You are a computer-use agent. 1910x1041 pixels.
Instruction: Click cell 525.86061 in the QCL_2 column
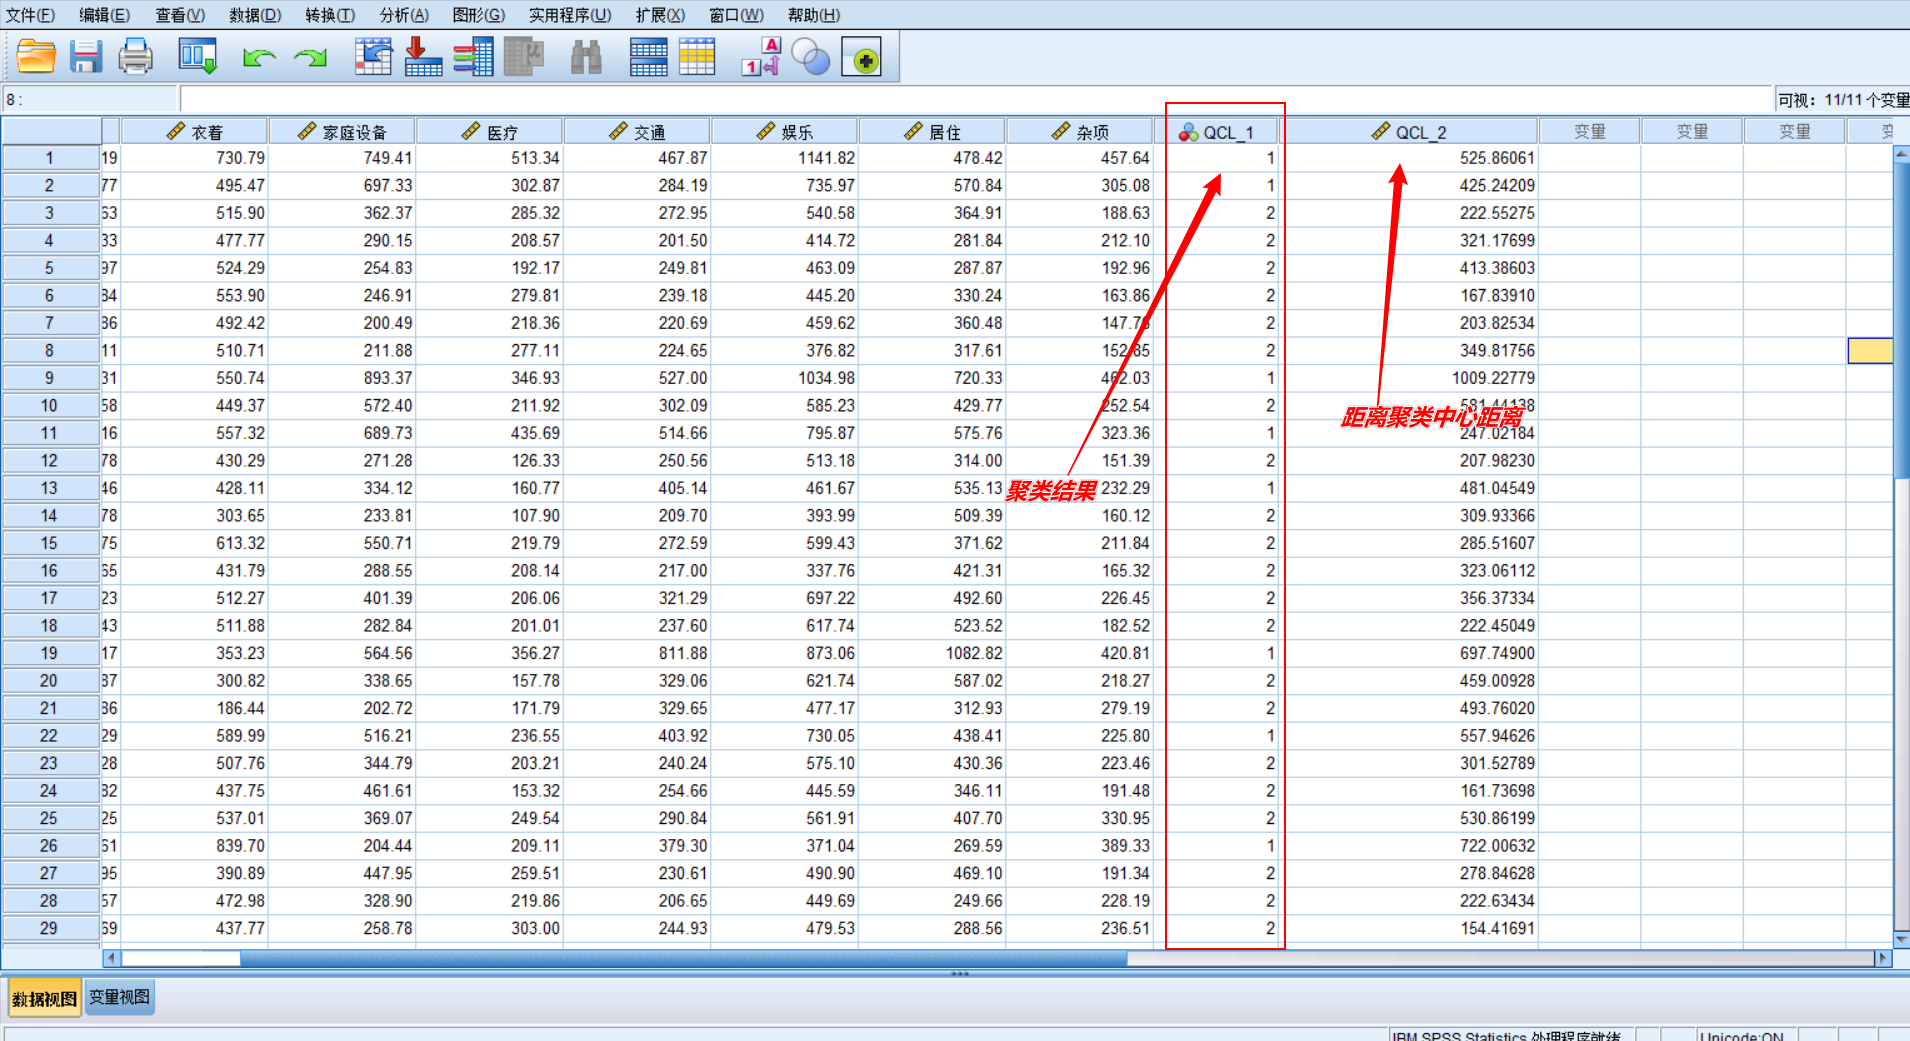pyautogui.click(x=1410, y=158)
